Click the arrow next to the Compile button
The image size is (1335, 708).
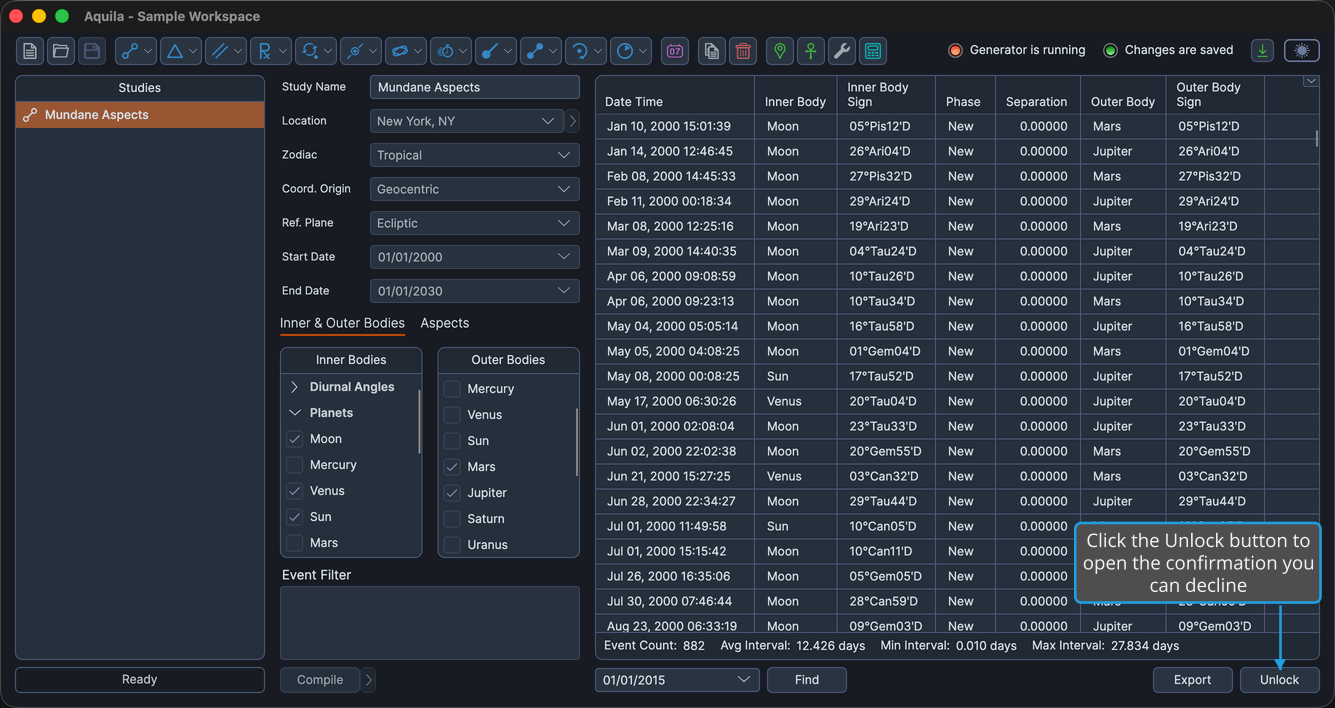(x=369, y=680)
